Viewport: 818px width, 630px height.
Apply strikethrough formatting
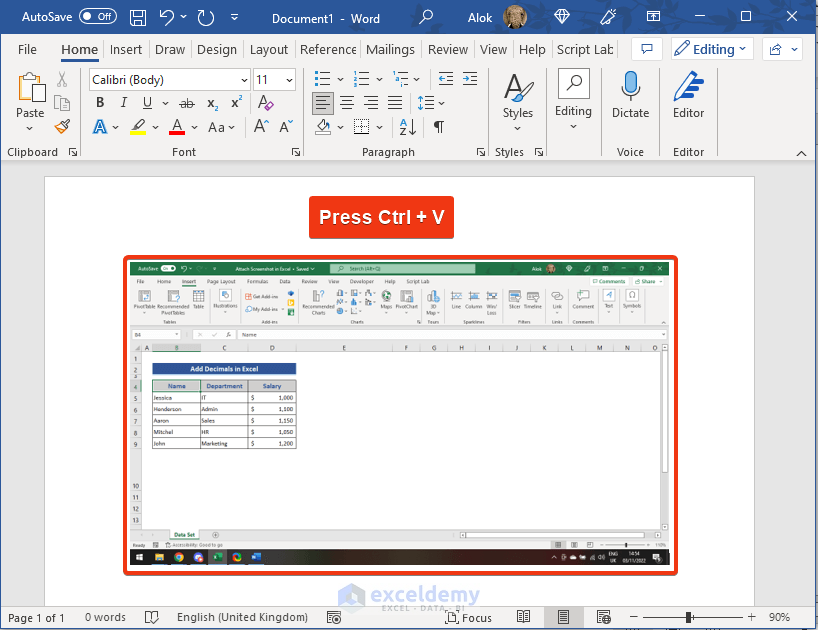coord(187,103)
